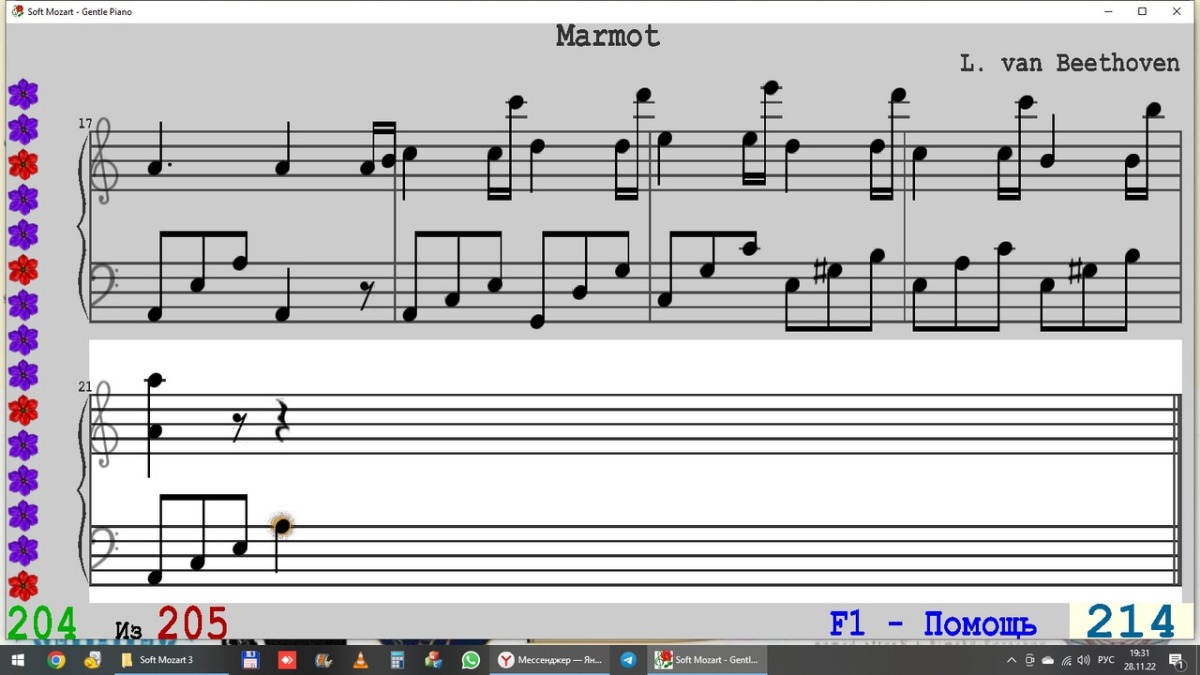Image resolution: width=1200 pixels, height=675 pixels.
Task: Click the F1 - Помощь help label
Action: 933,624
